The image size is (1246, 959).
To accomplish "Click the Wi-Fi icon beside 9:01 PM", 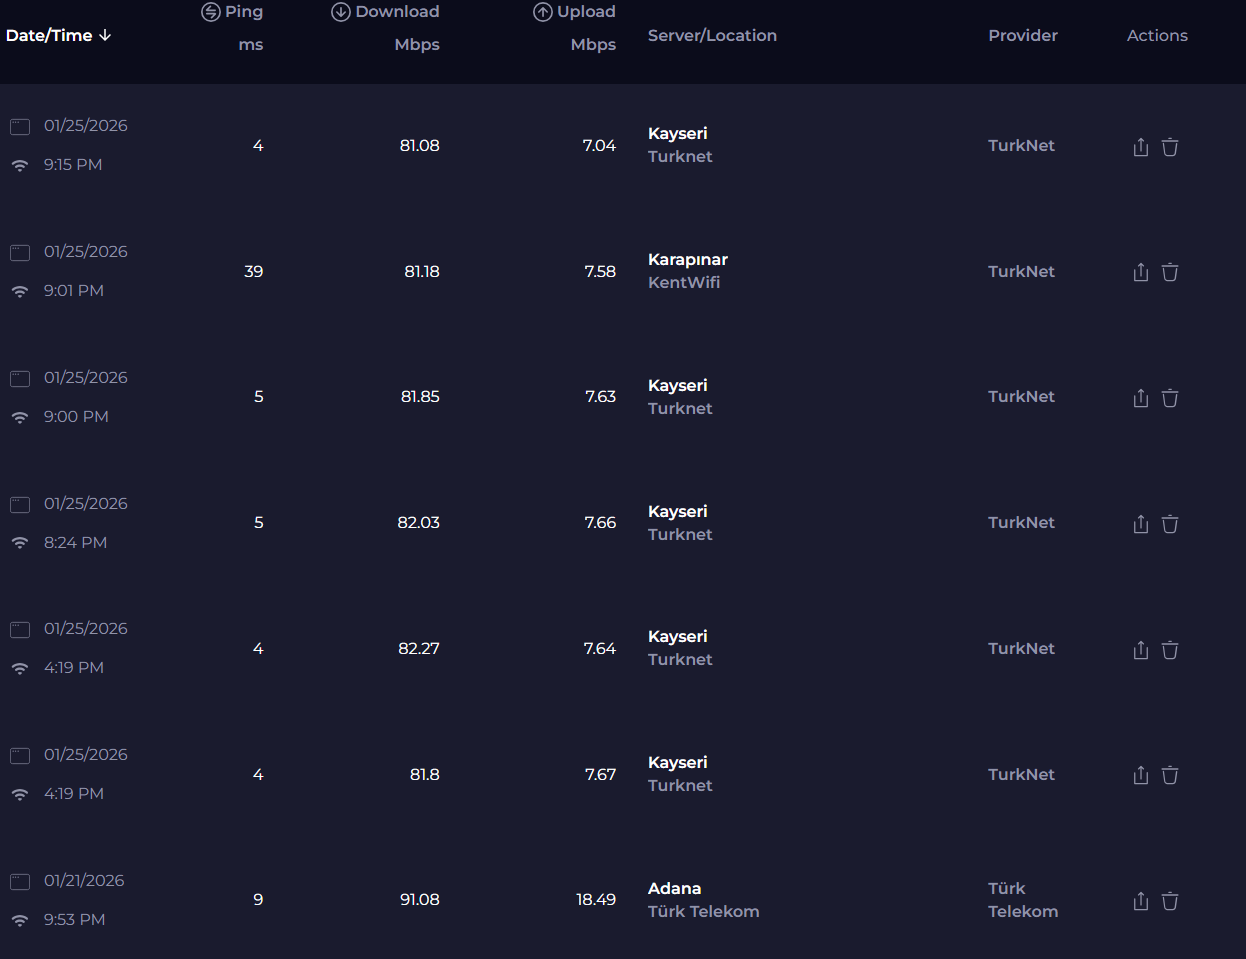I will tap(20, 291).
